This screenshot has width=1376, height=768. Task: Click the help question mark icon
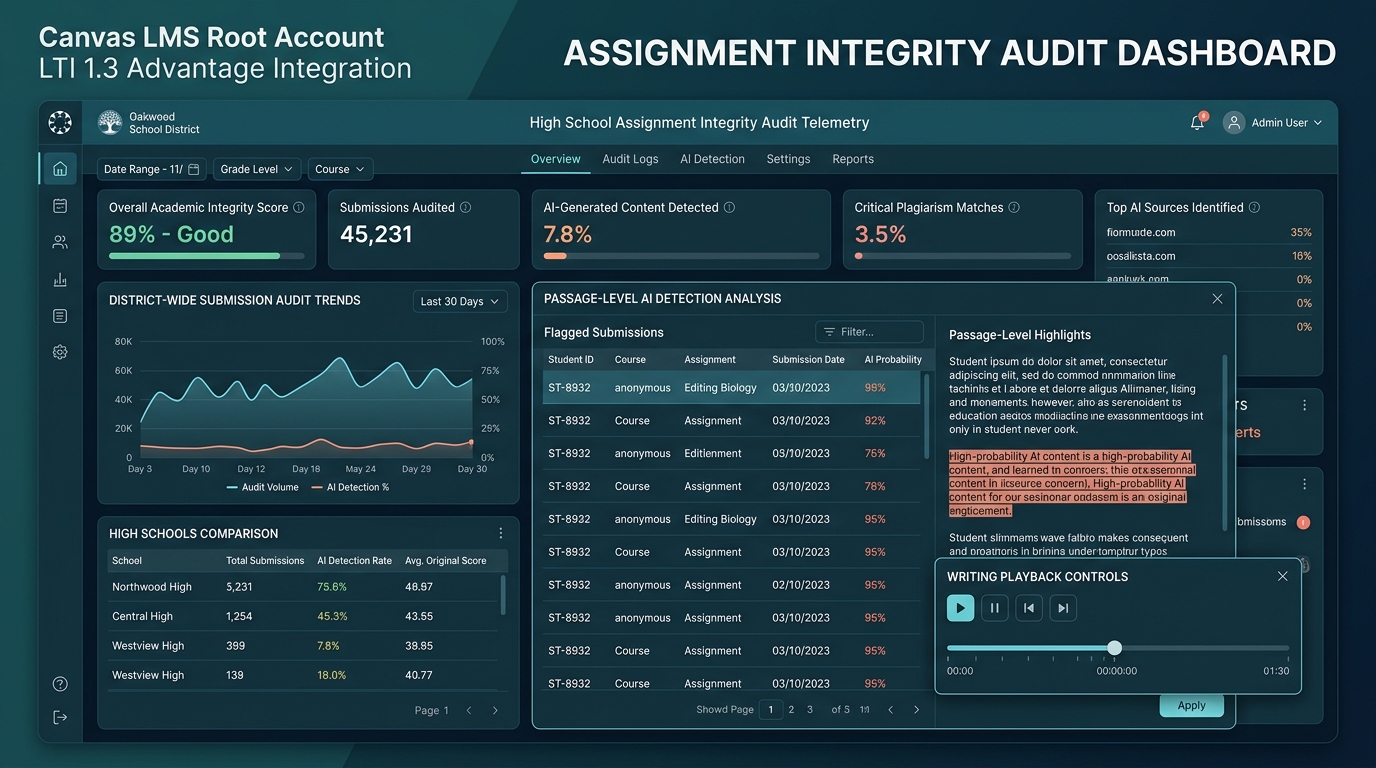(x=60, y=684)
